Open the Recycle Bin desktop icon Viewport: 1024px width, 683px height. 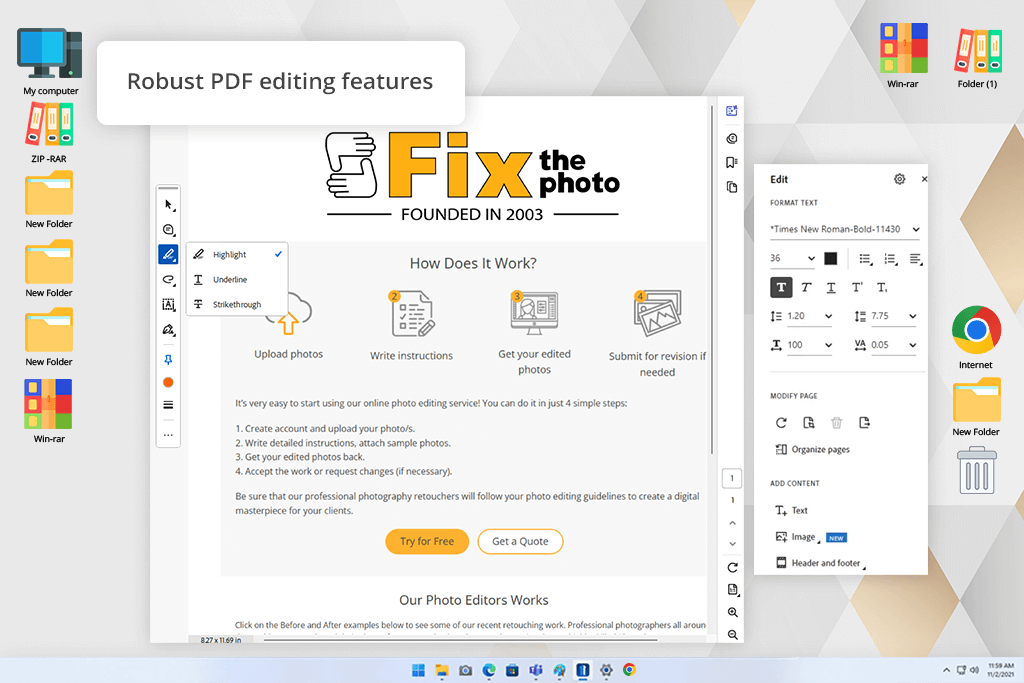978,471
